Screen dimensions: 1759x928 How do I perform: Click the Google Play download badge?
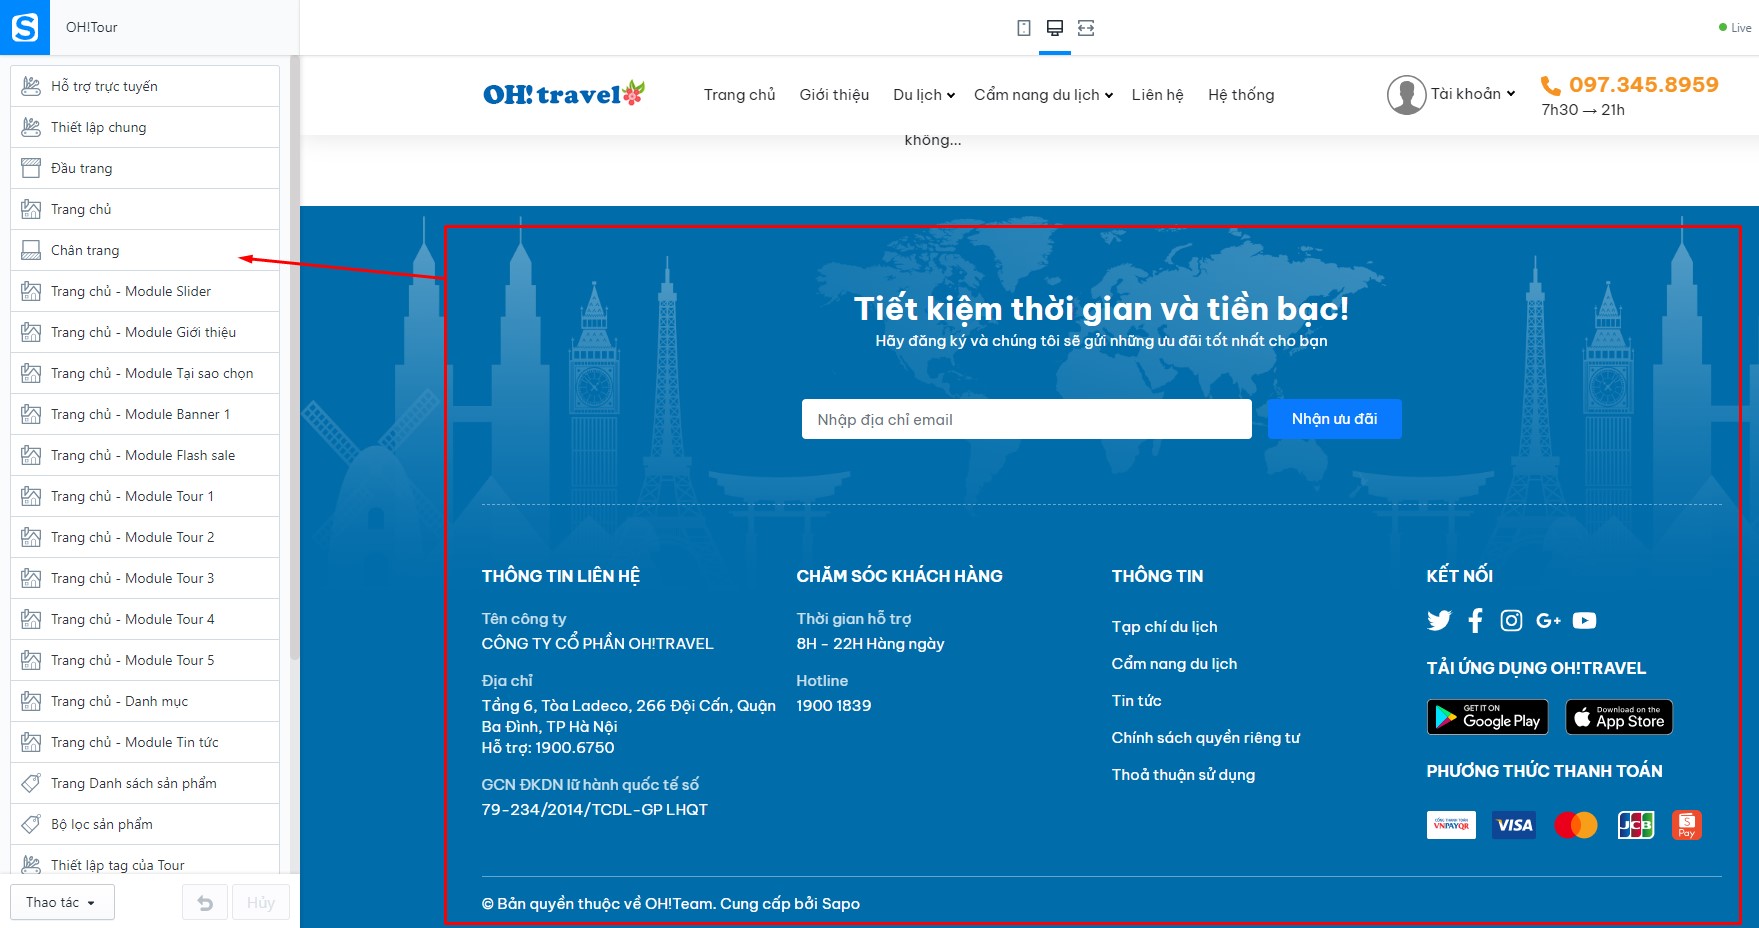(x=1487, y=717)
